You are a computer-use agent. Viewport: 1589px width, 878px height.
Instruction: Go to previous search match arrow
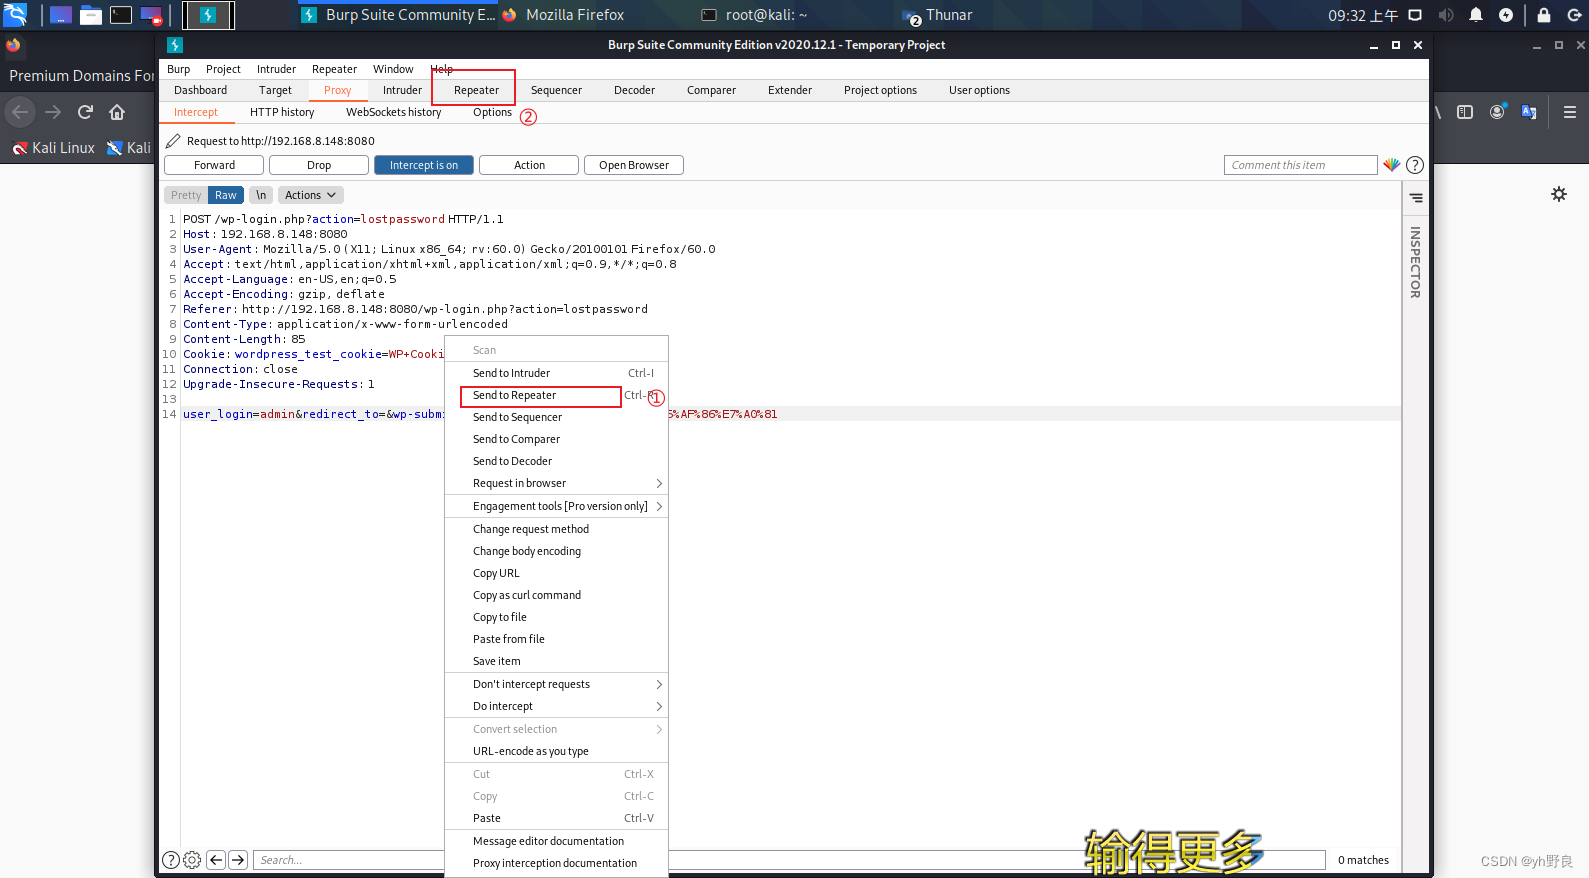click(216, 860)
